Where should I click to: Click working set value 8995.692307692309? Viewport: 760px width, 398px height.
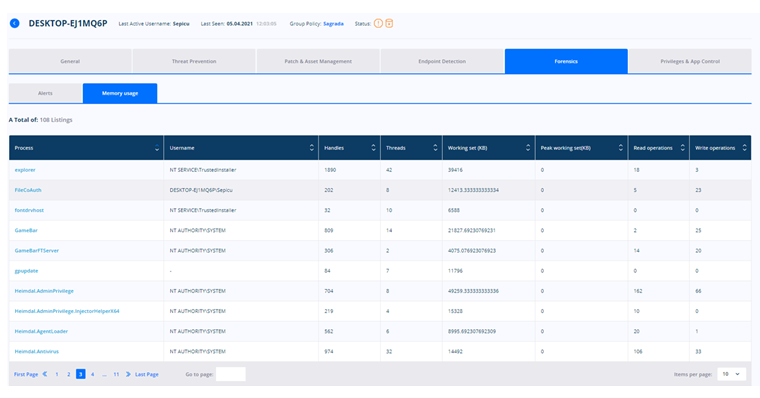coord(472,331)
